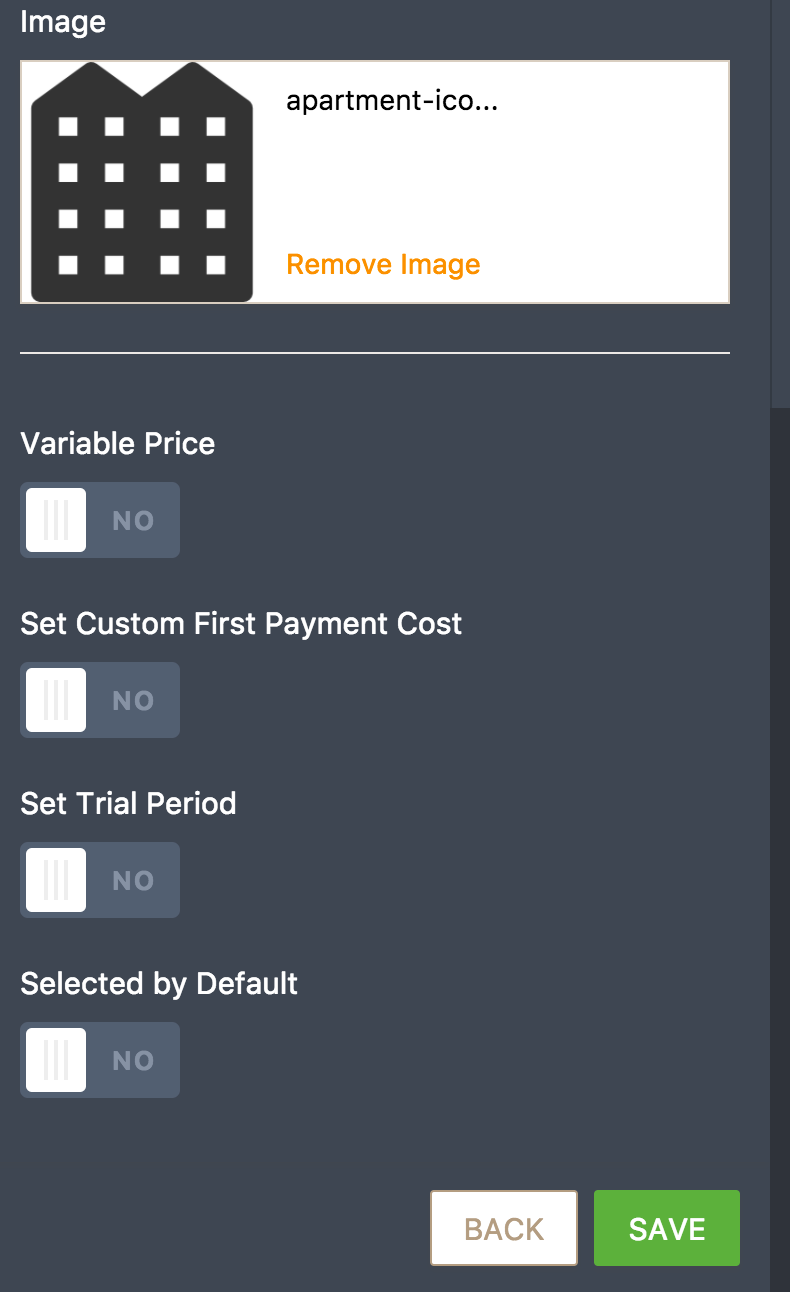
Task: Turn on the Selected by Default switch
Action: 100,1060
